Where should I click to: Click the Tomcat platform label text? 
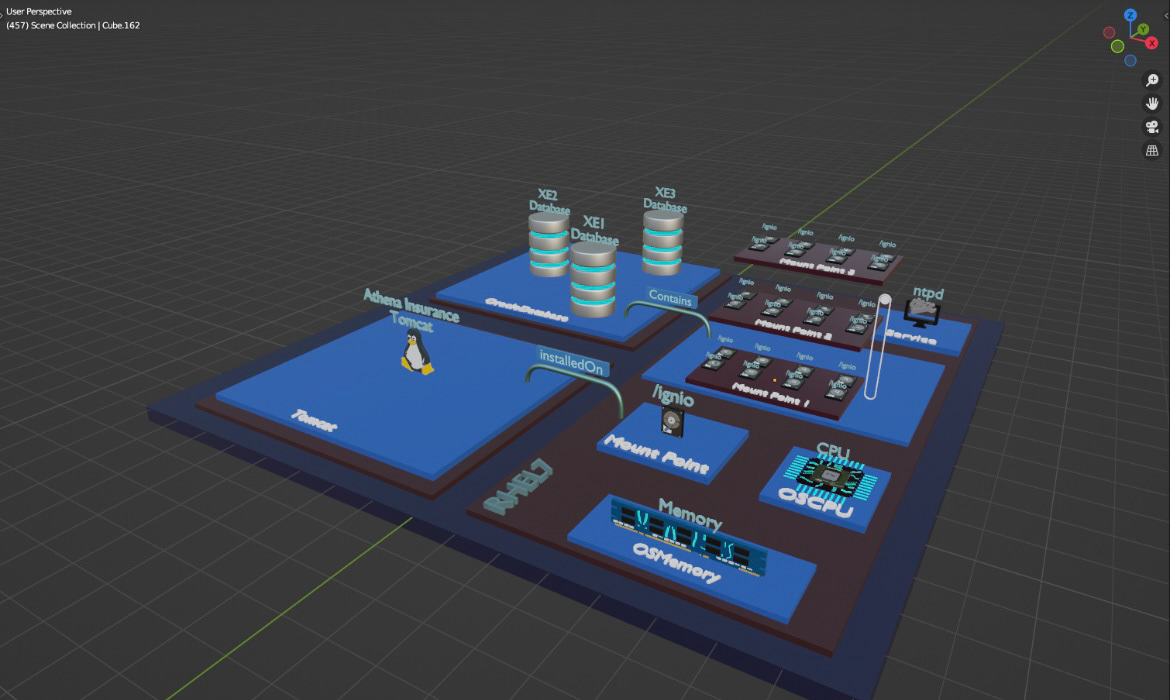pos(313,421)
